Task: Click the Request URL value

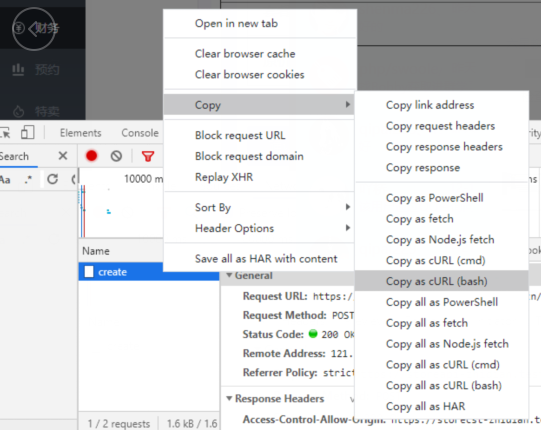Action: click(333, 296)
